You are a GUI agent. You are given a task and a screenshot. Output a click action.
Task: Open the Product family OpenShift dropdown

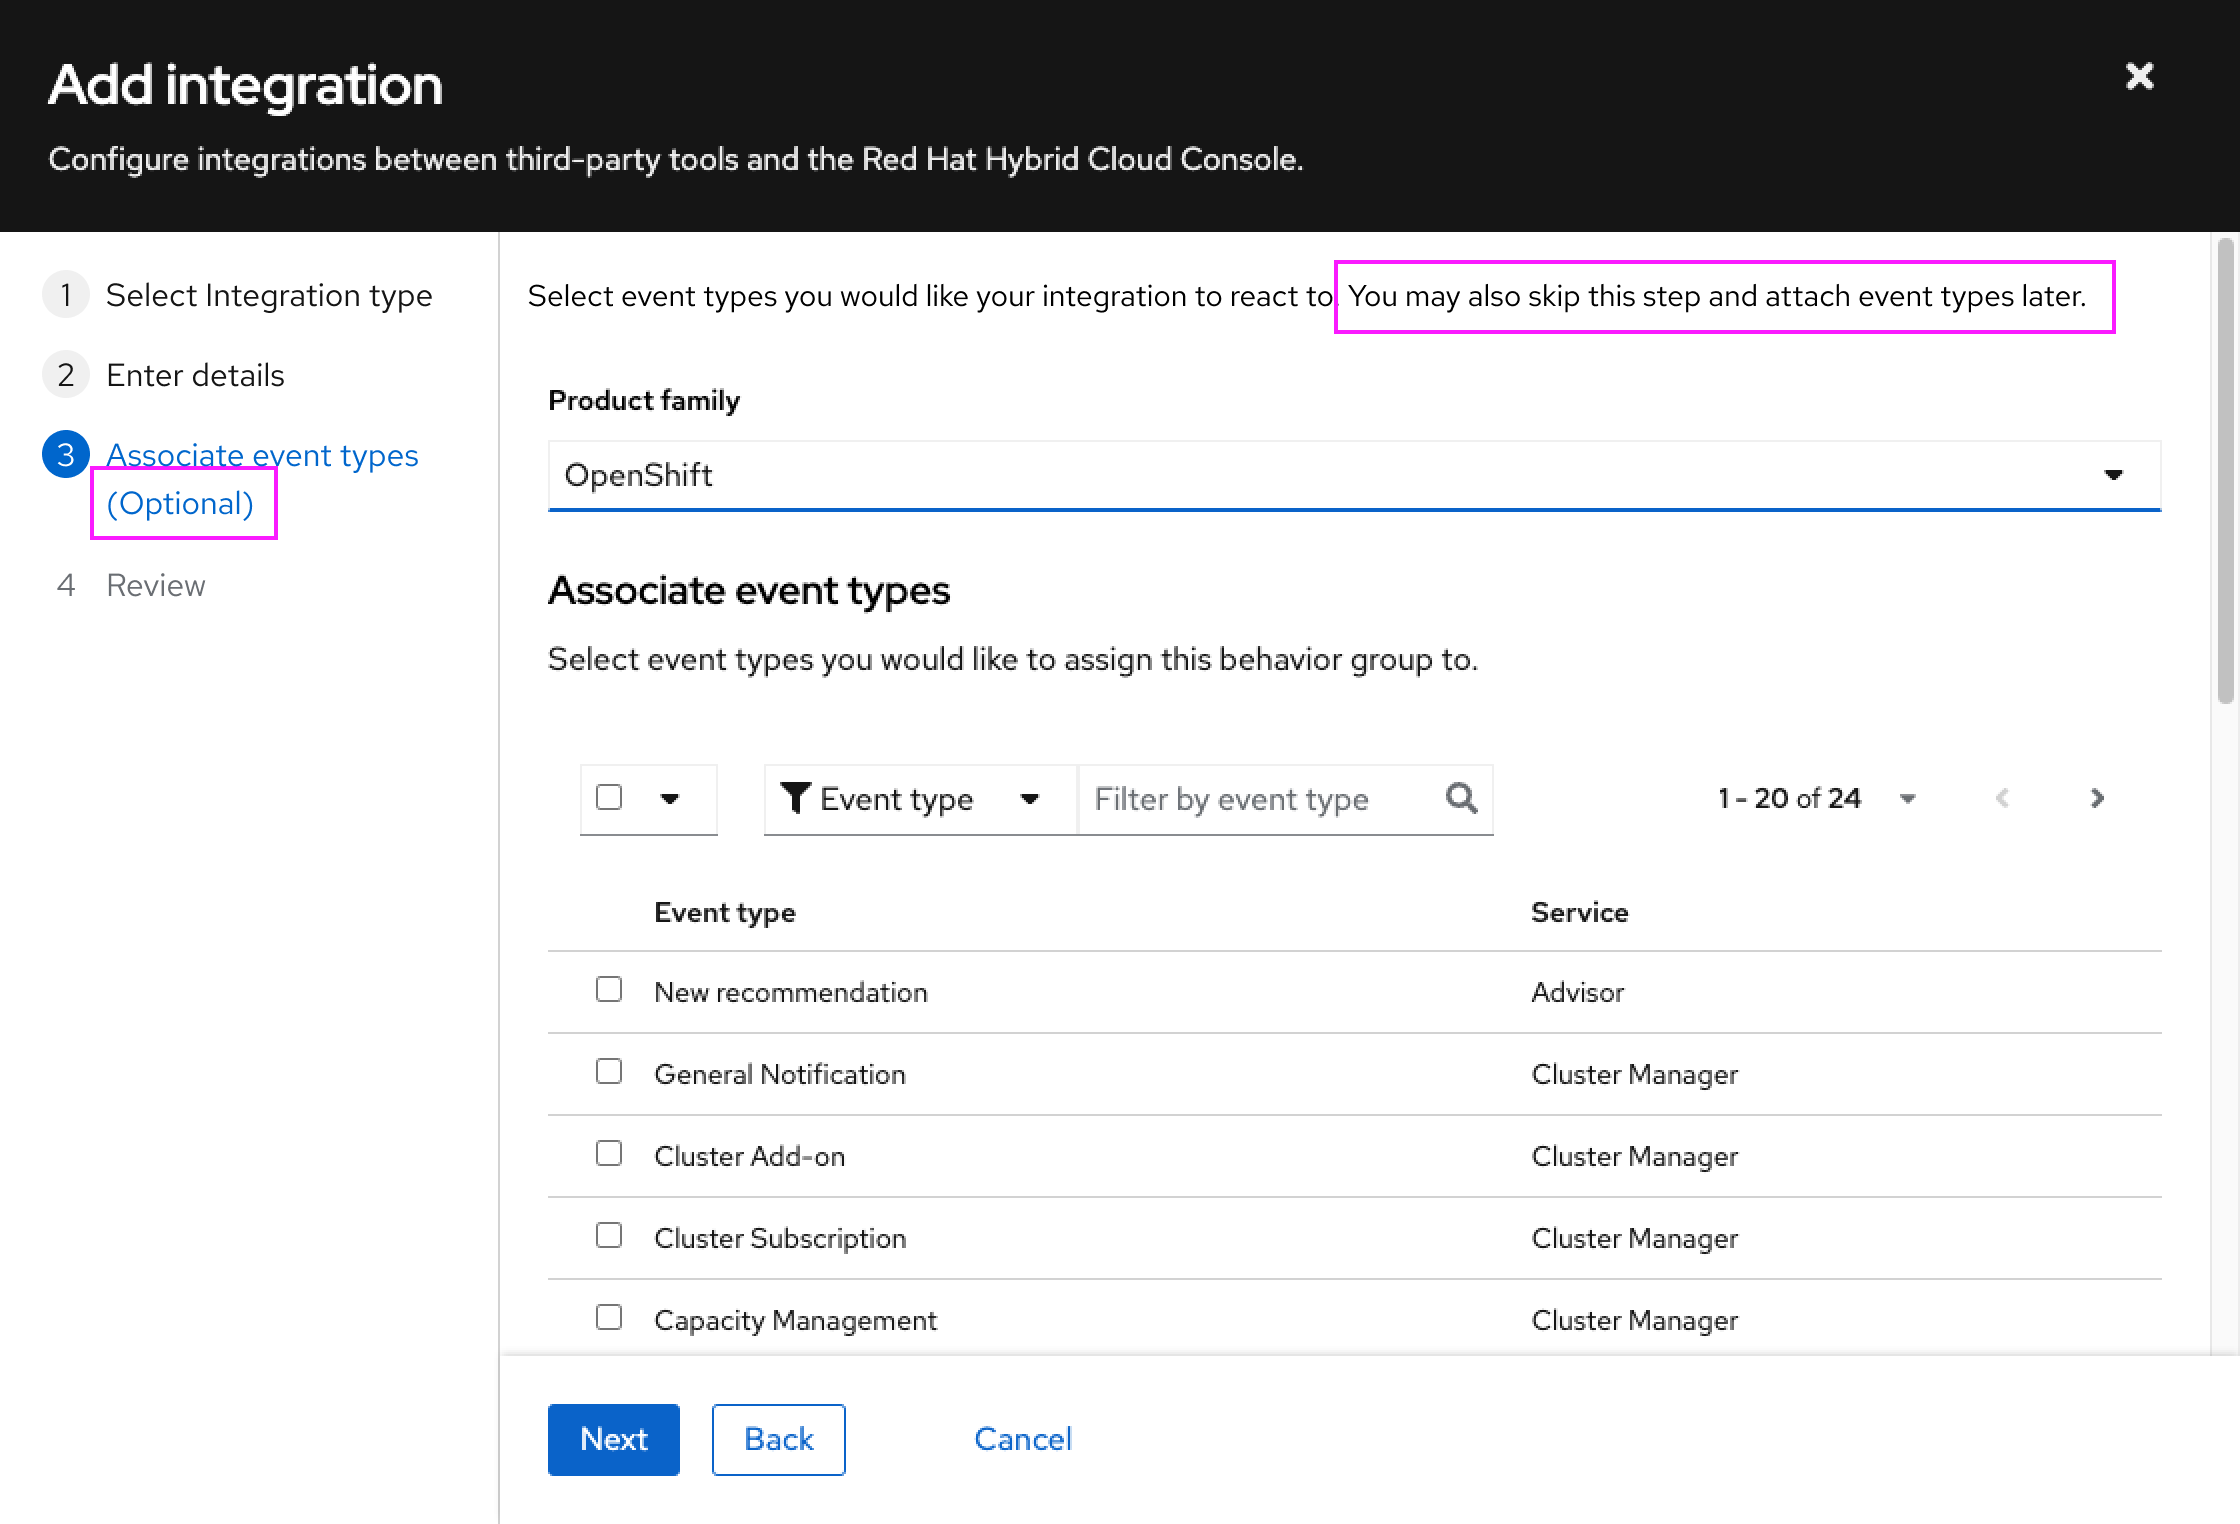(x=1354, y=475)
